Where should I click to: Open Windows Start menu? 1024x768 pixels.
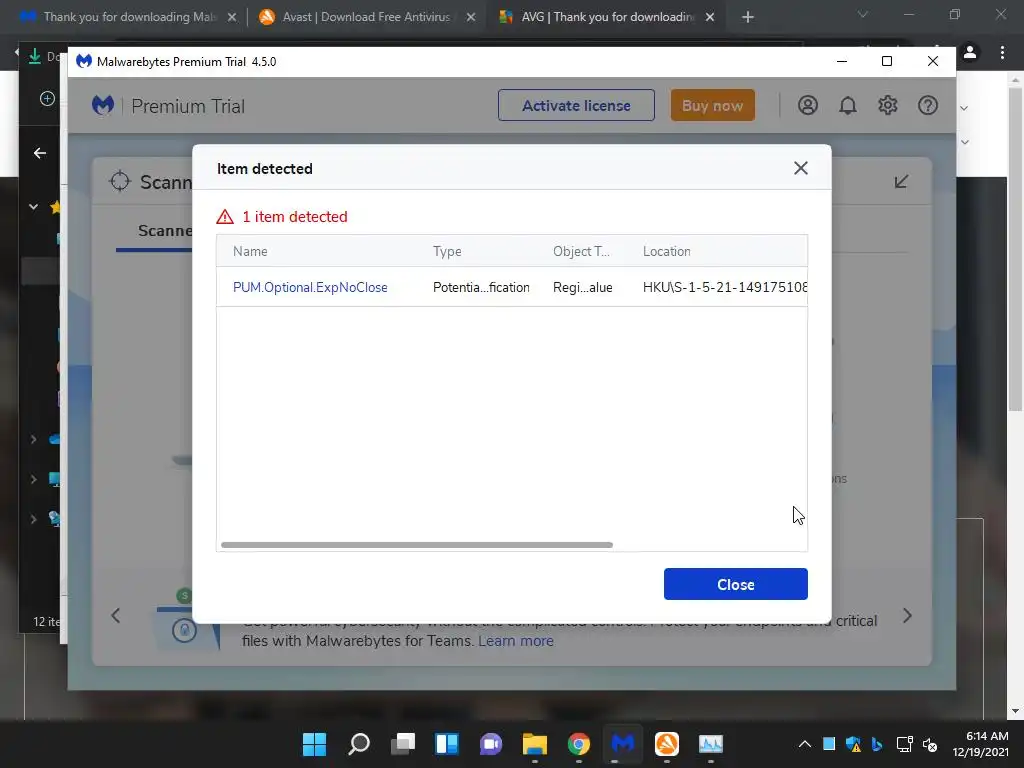(314, 744)
